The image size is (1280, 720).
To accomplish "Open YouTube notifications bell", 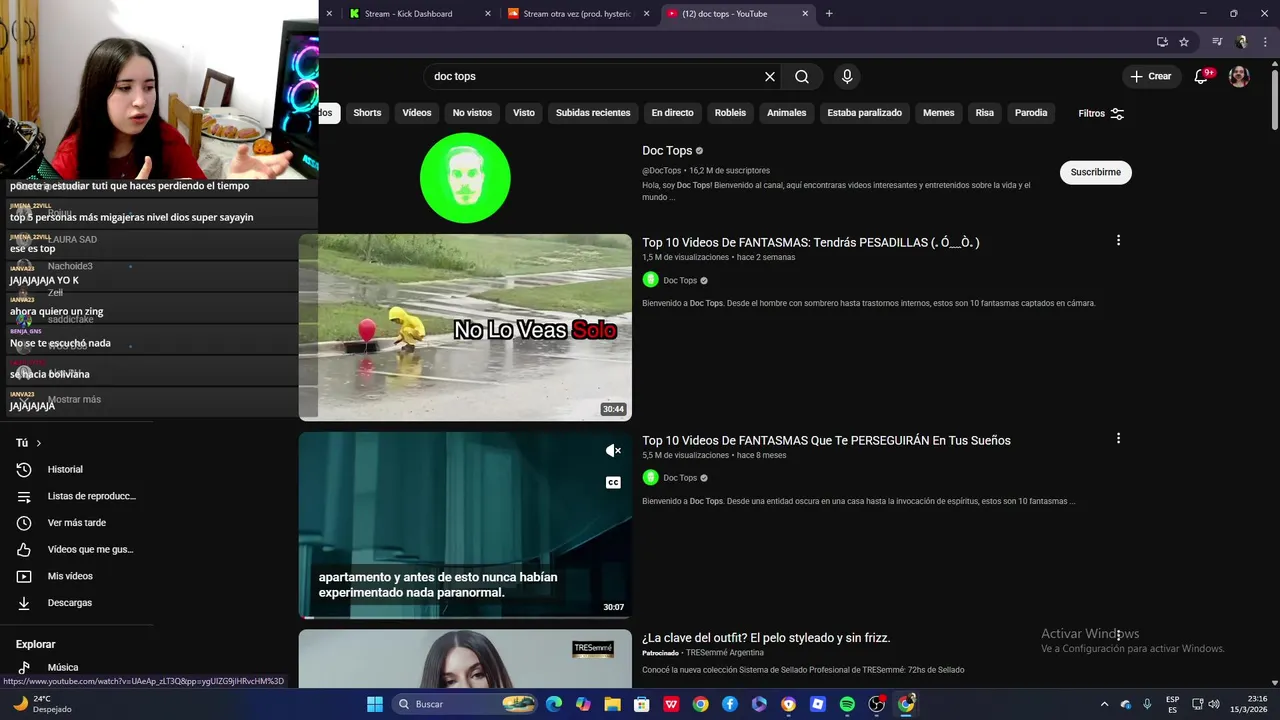I will click(x=1202, y=77).
